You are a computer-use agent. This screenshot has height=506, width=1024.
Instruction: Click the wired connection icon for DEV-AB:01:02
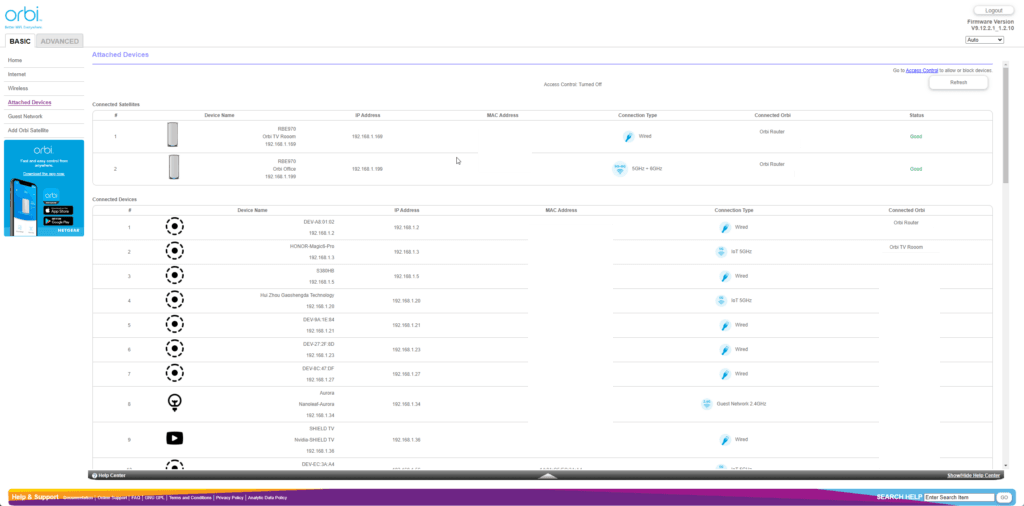click(x=725, y=227)
